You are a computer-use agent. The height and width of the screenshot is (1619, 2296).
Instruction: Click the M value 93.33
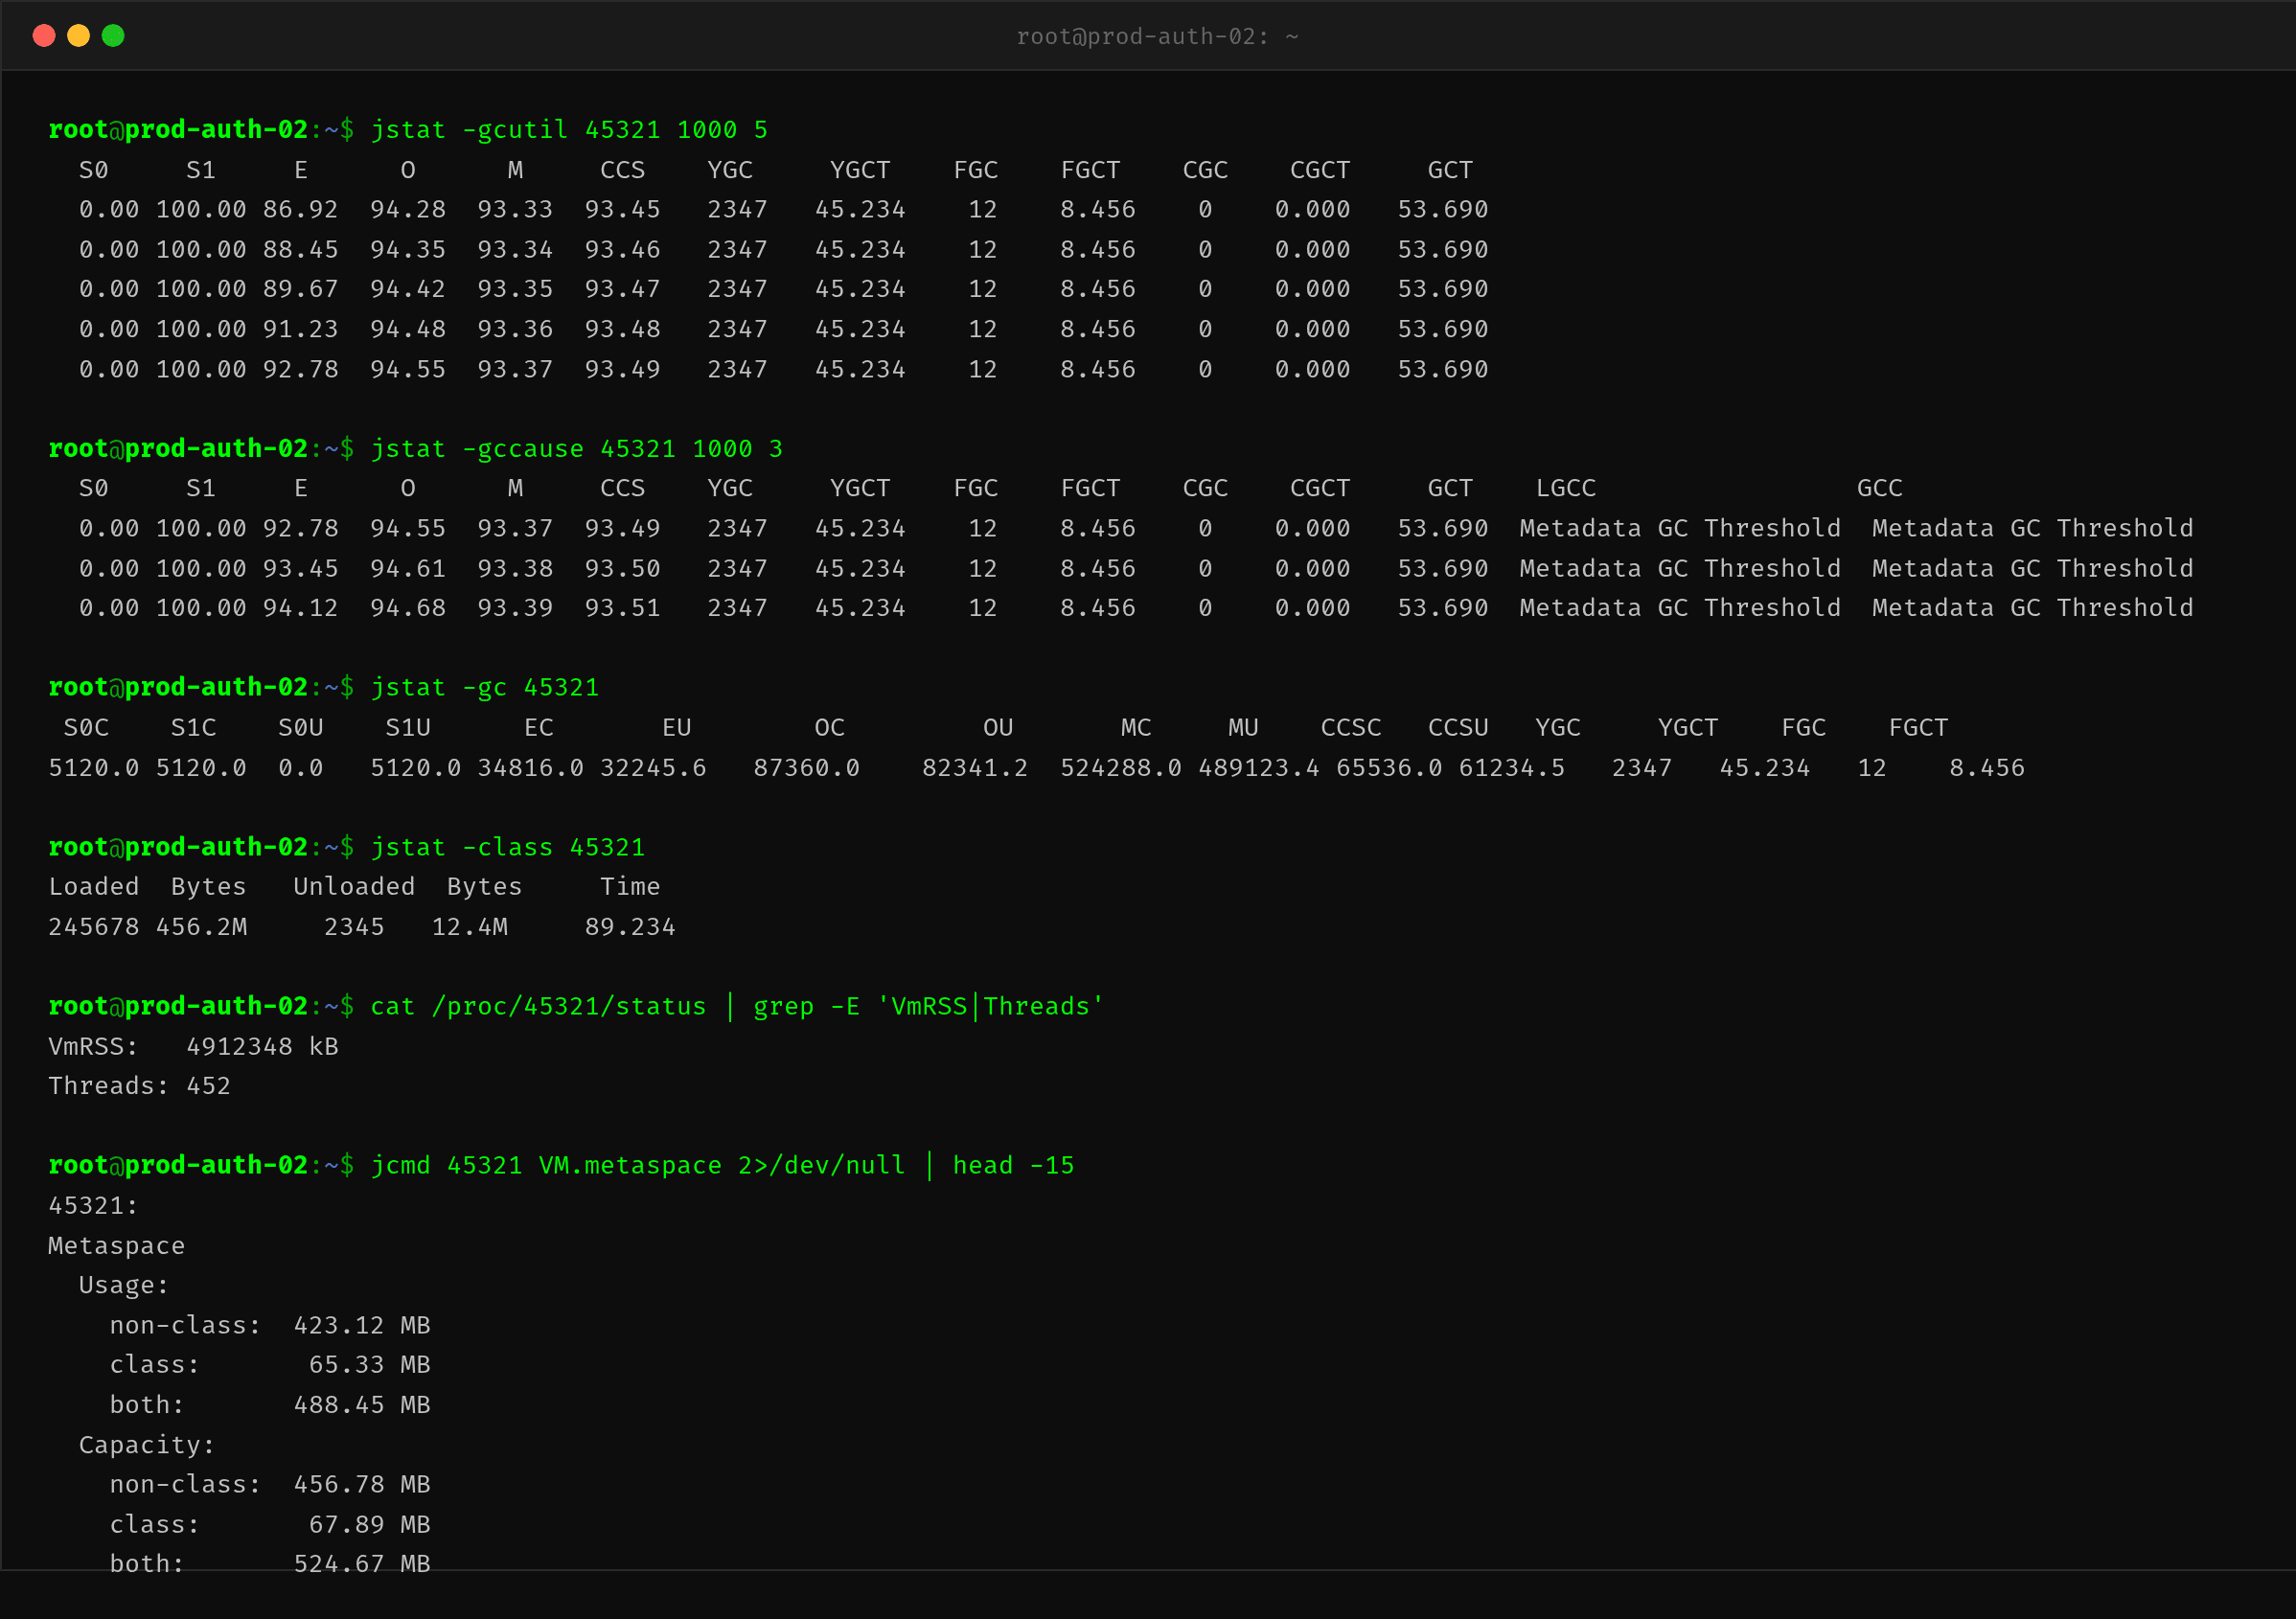pos(515,210)
